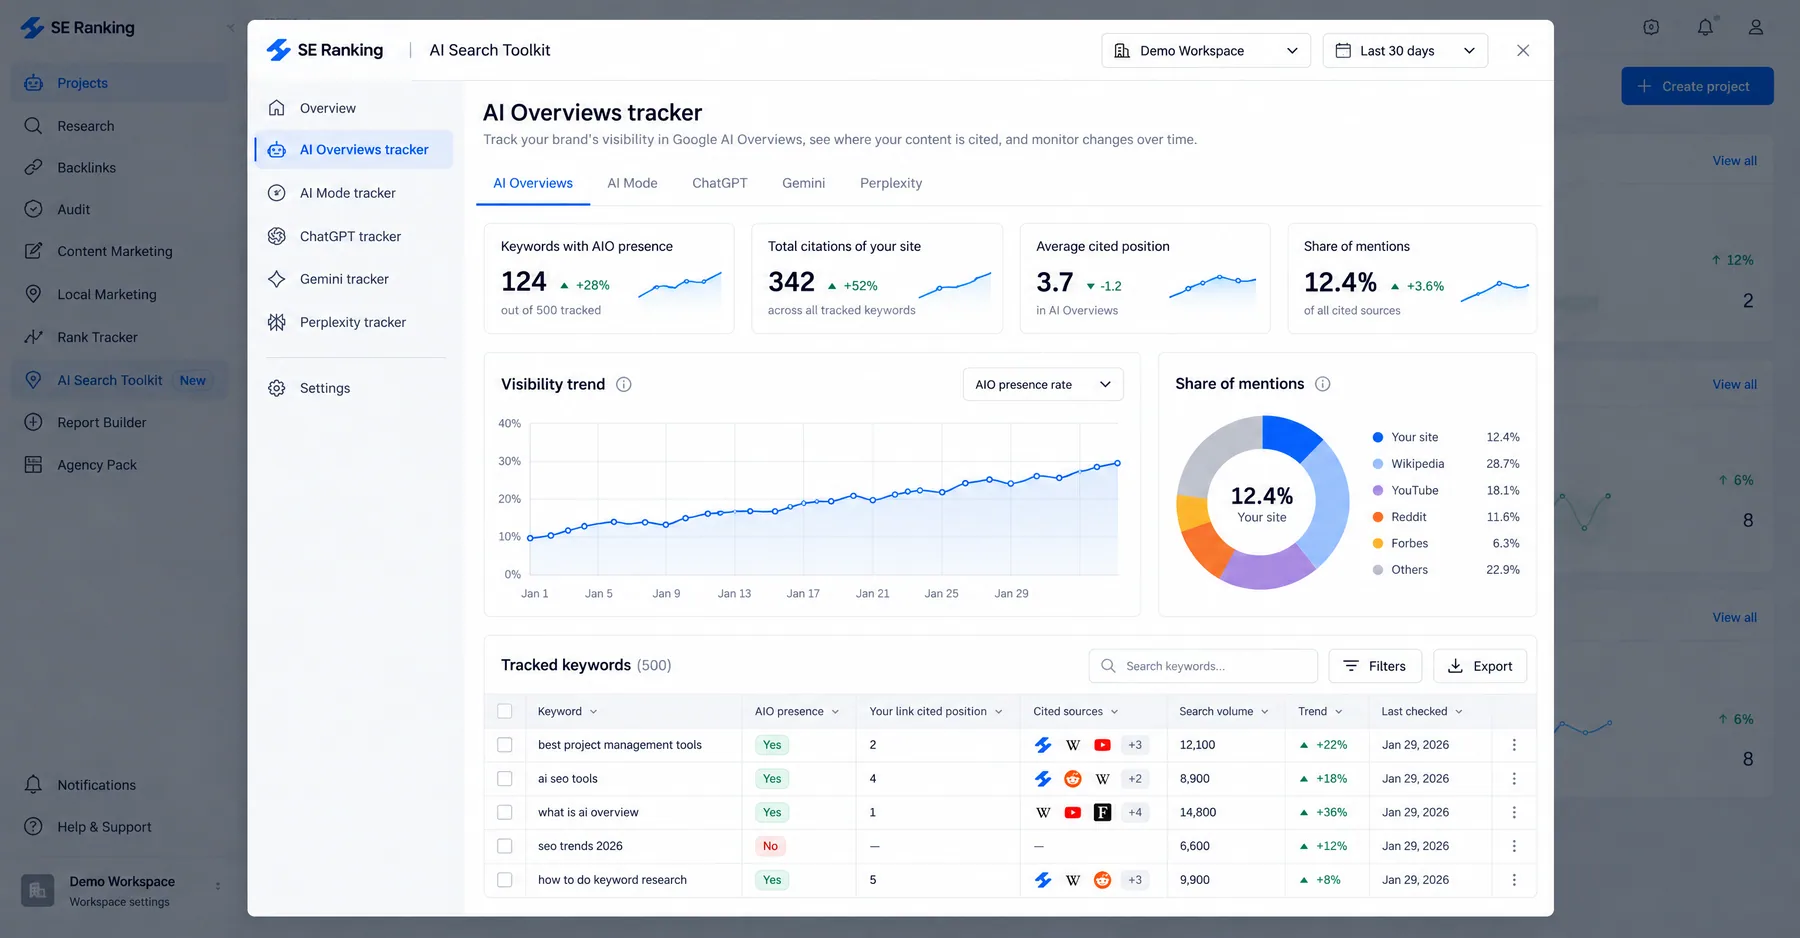1800x938 pixels.
Task: Switch to the AI Mode tab
Action: tap(632, 183)
